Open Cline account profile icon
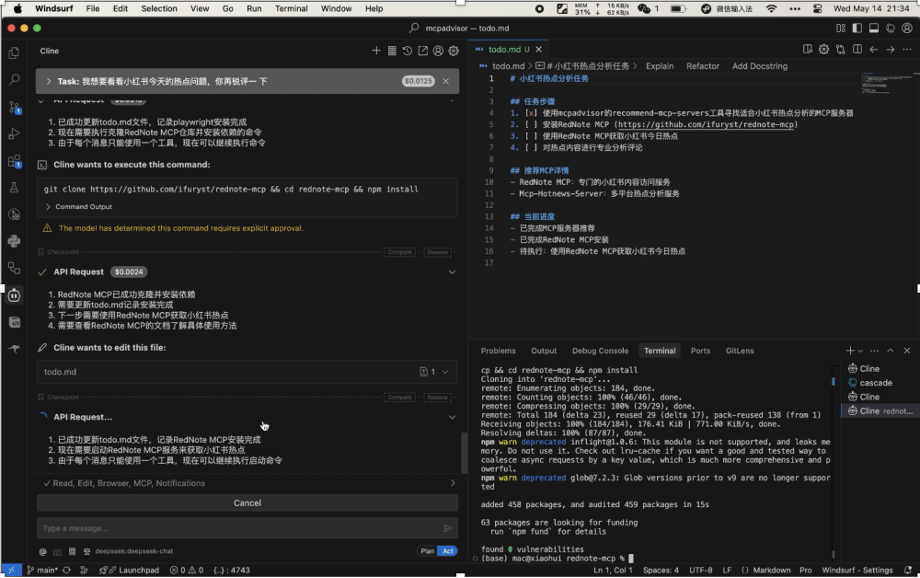The height and width of the screenshot is (578, 920). [438, 51]
